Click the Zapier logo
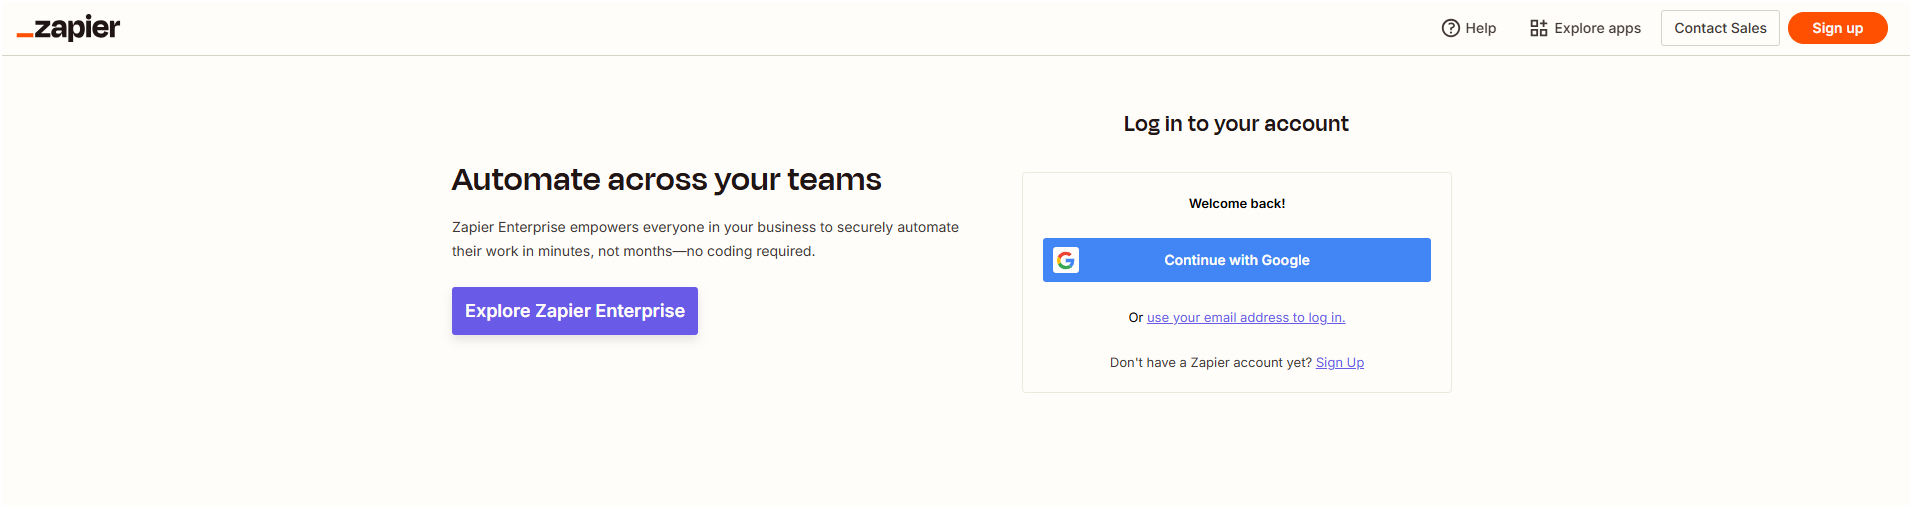The height and width of the screenshot is (508, 1912). (68, 28)
